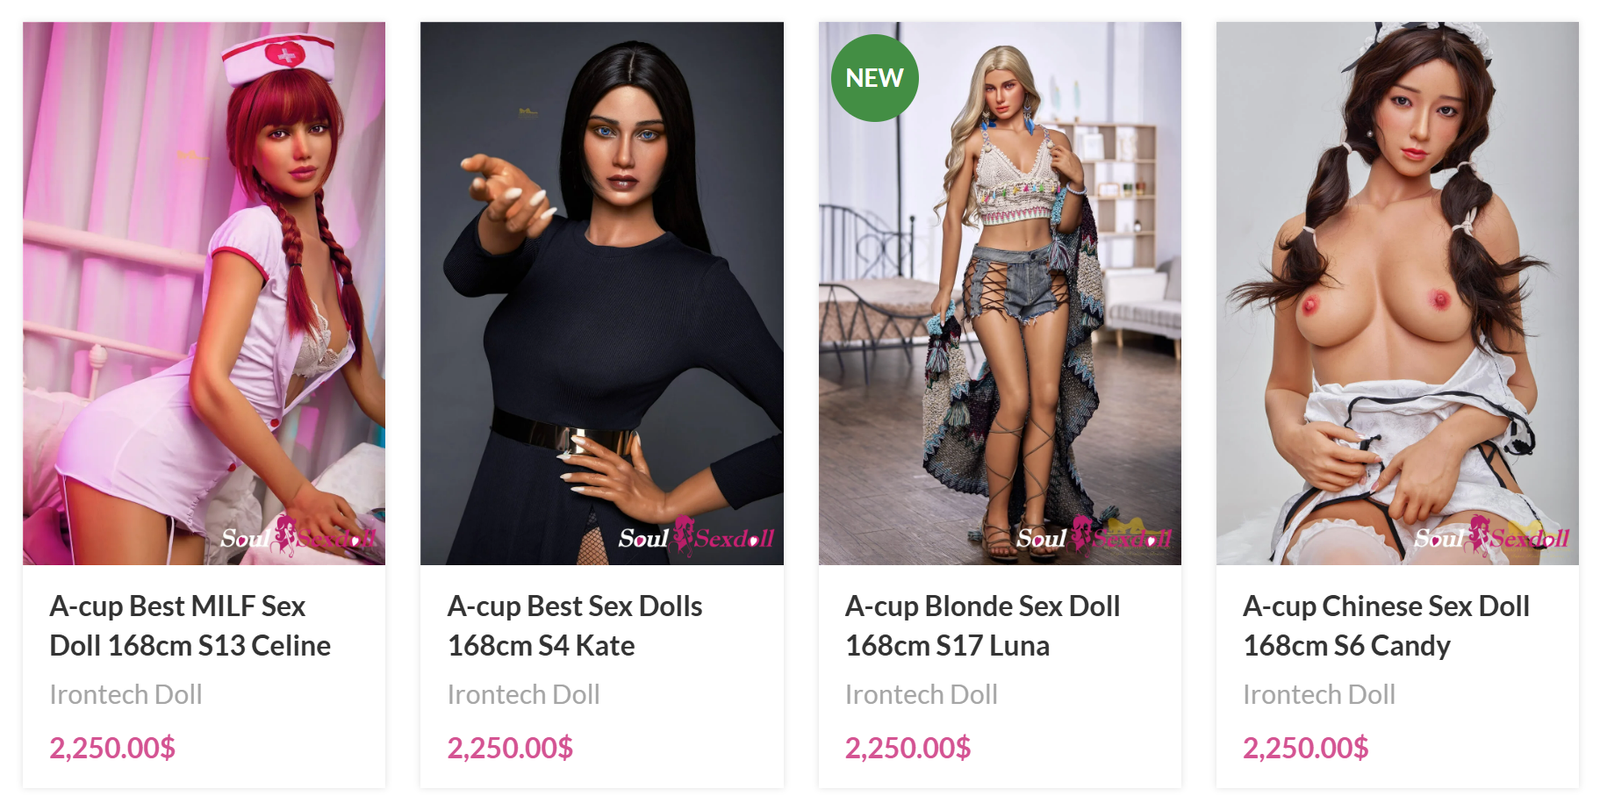Open the S6 Candy product image

1397,293
